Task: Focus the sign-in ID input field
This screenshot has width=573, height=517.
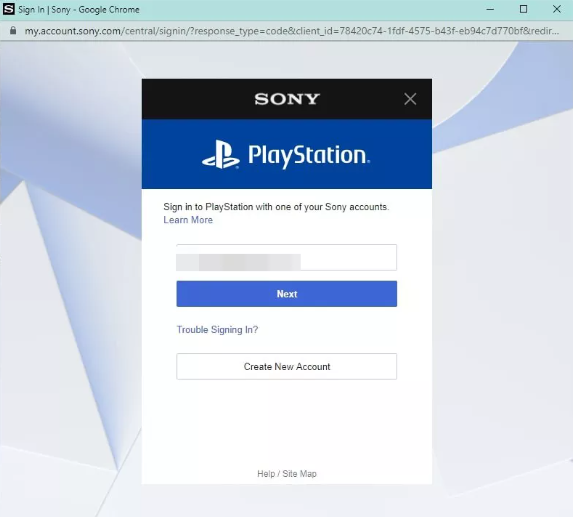Action: pyautogui.click(x=286, y=258)
